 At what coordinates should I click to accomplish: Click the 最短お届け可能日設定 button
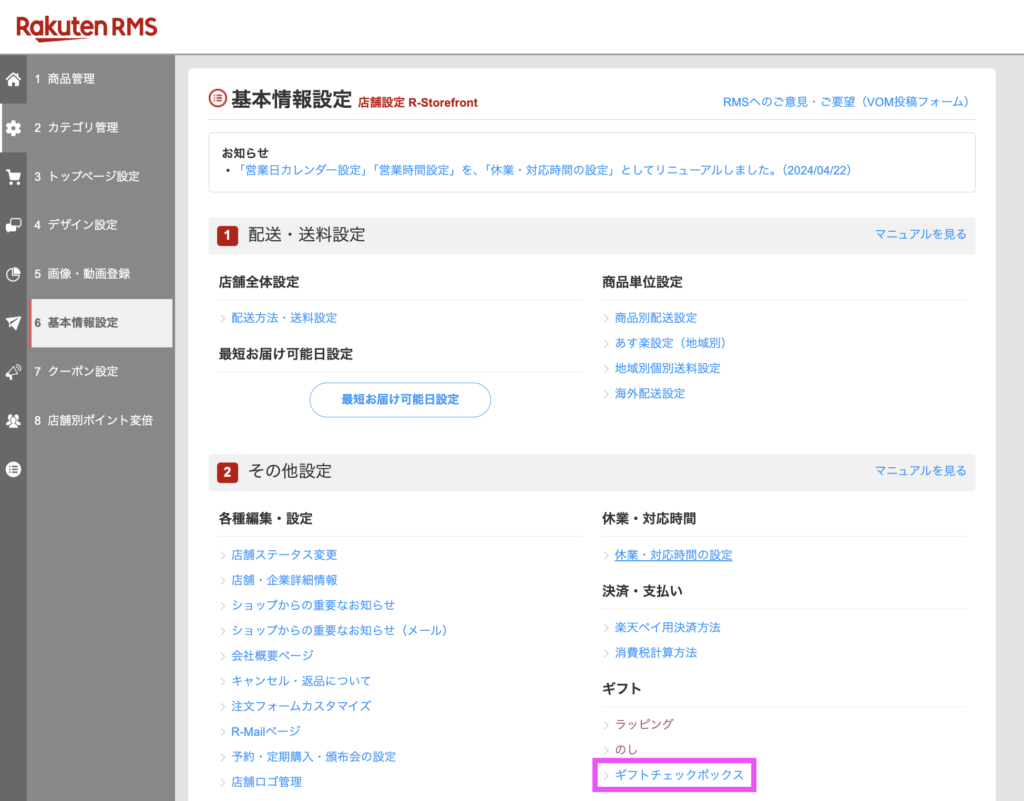pos(400,400)
